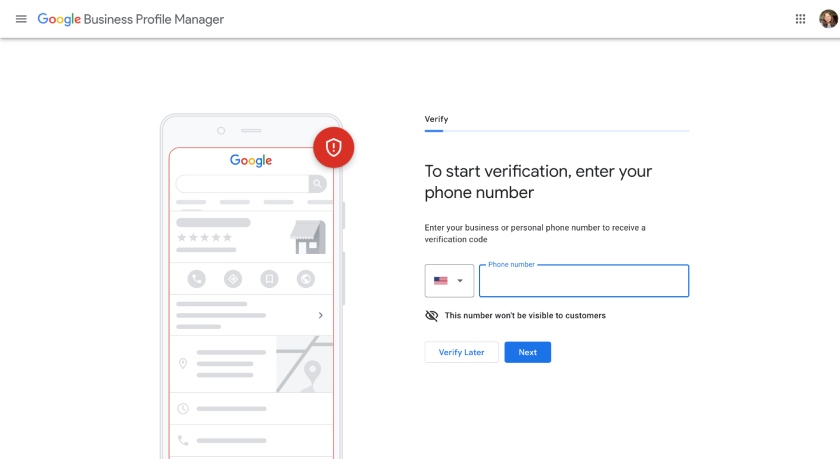Select the Verify step label
The image size is (840, 459).
click(x=436, y=119)
